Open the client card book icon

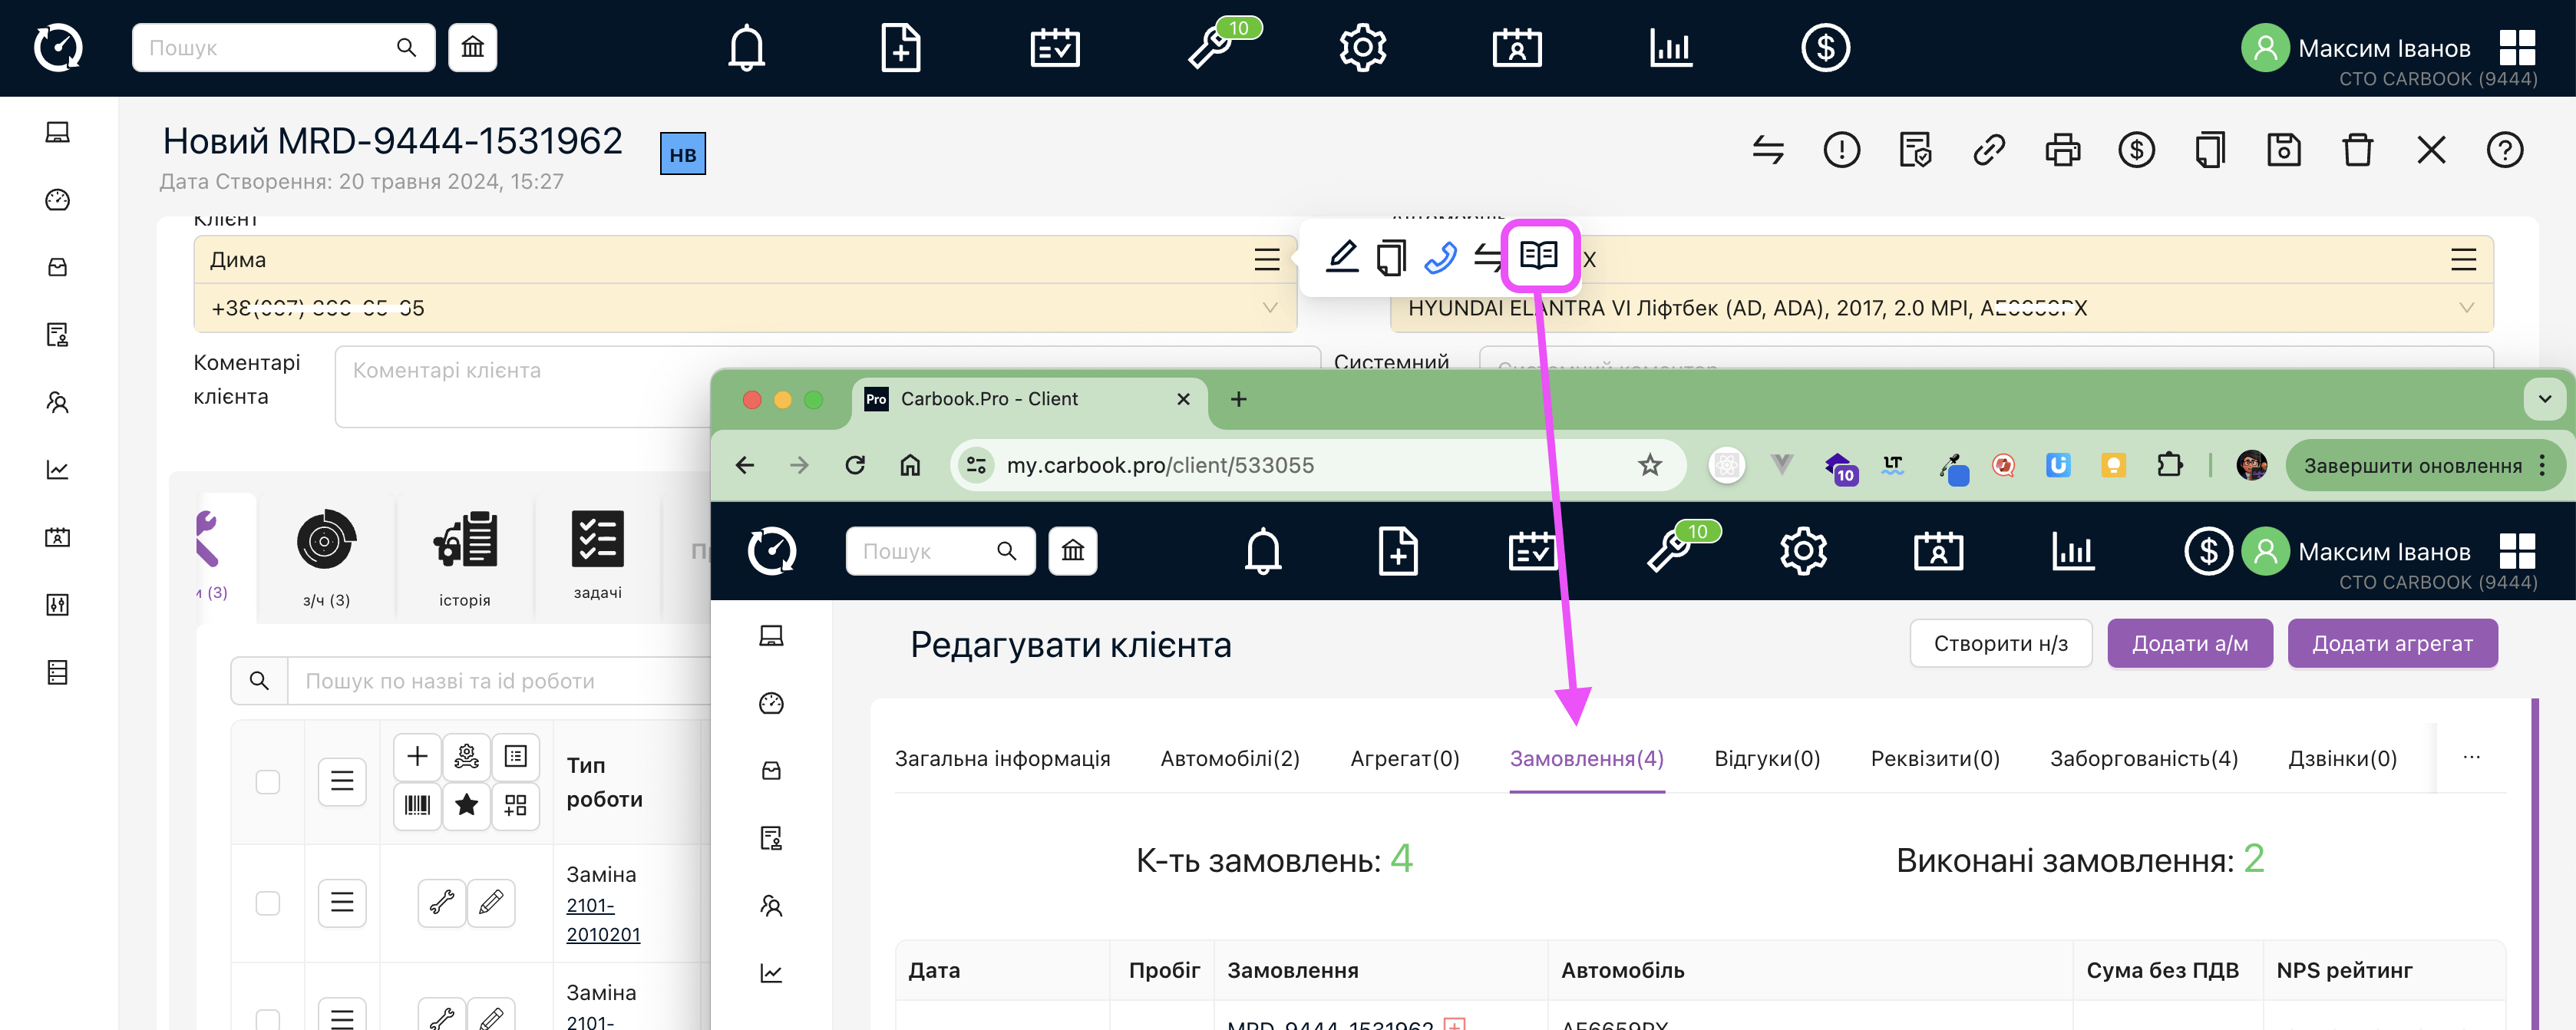coord(1538,256)
